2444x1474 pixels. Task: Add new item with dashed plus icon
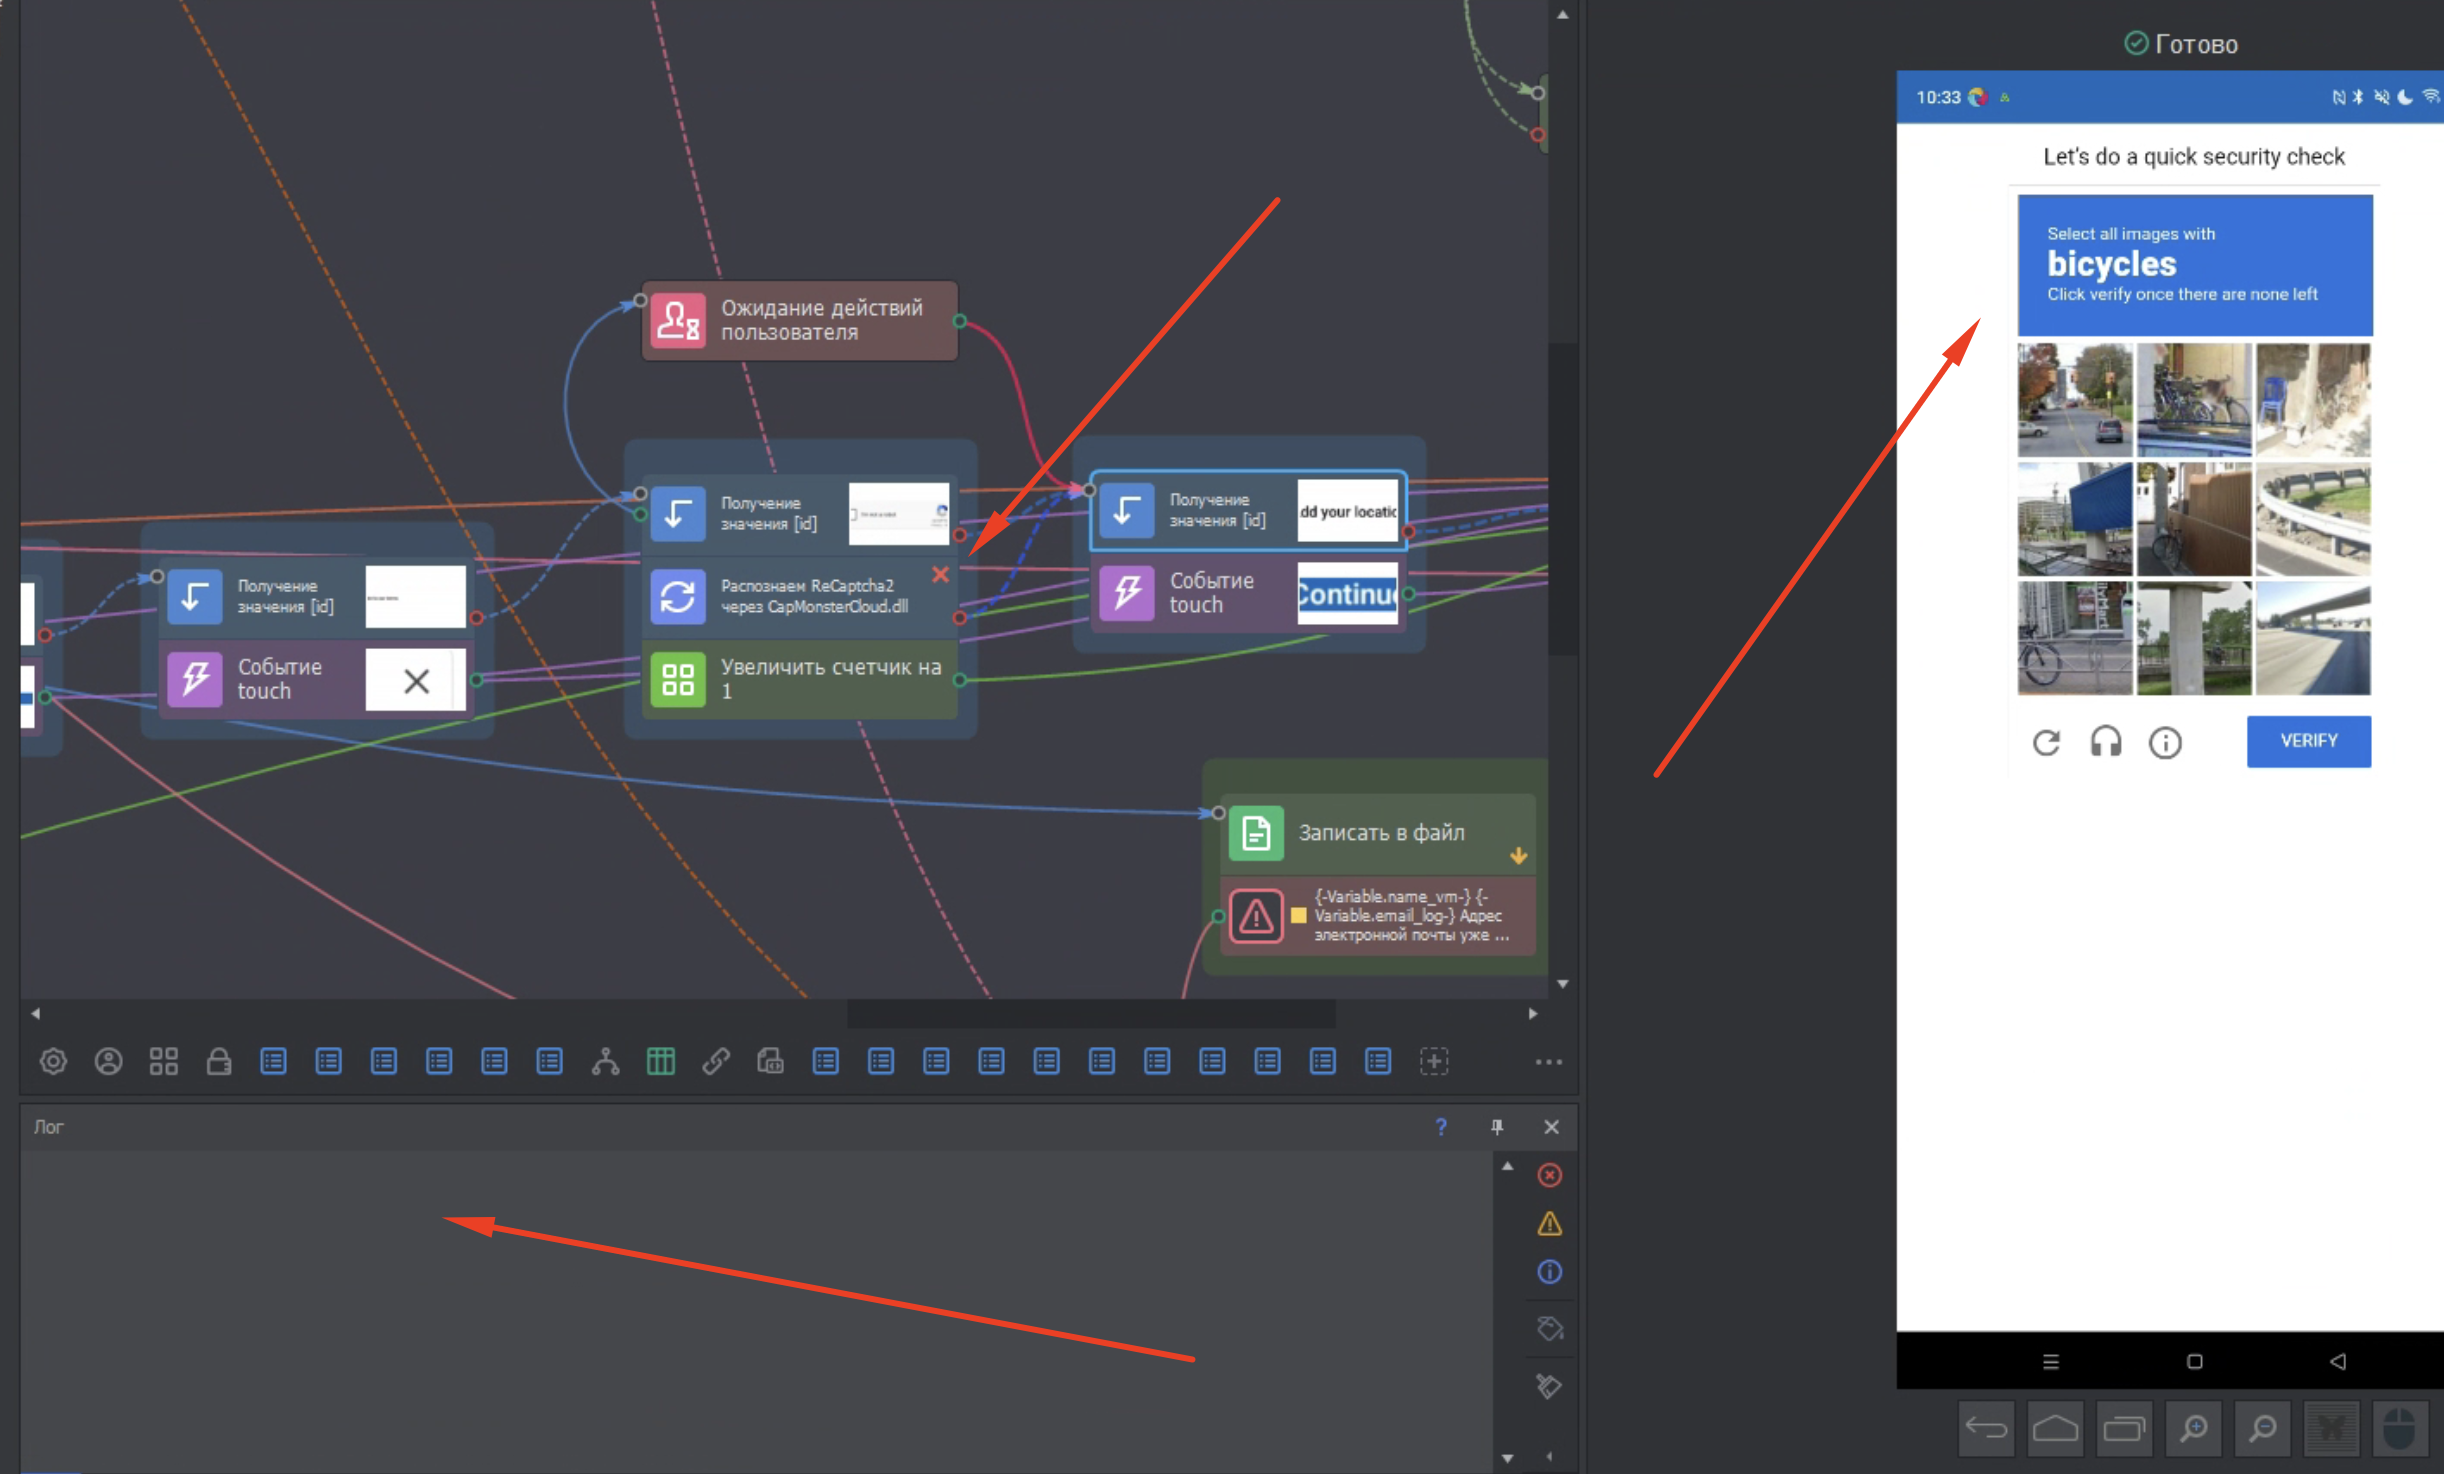1433,1061
